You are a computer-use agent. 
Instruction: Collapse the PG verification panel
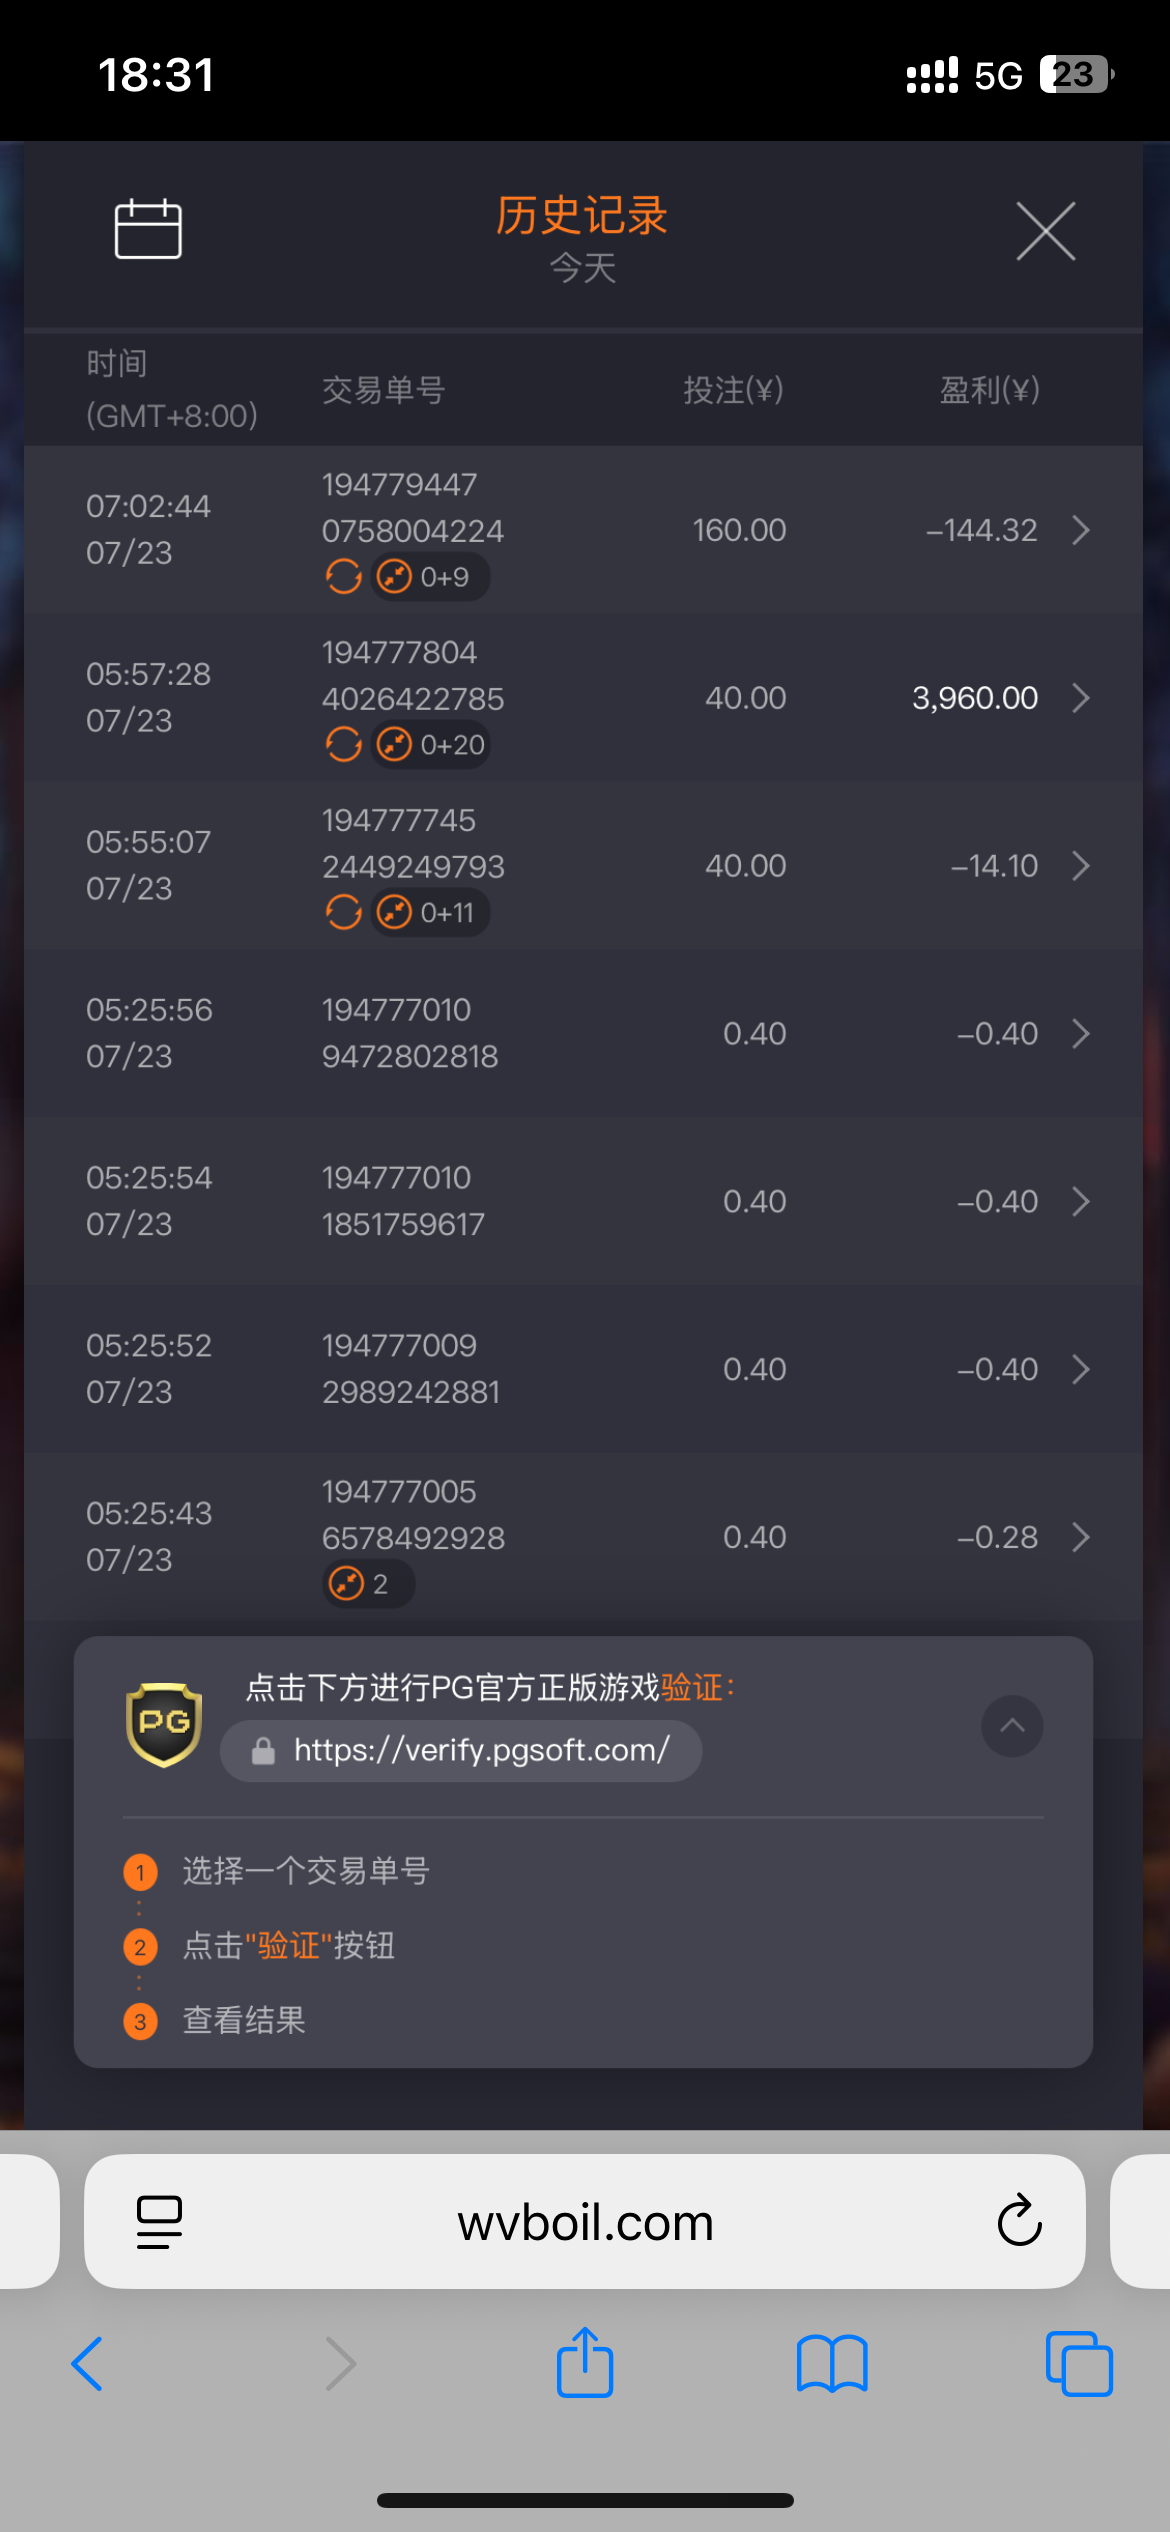point(1012,1725)
